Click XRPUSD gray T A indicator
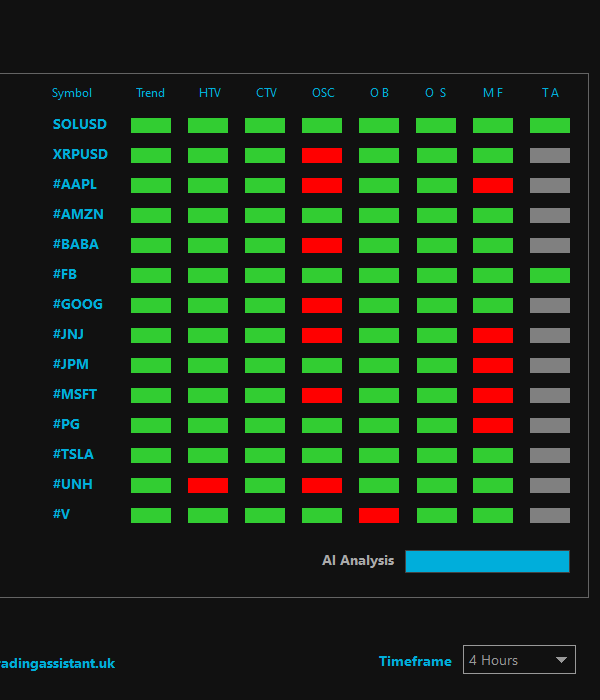Image resolution: width=600 pixels, height=700 pixels. coord(550,155)
